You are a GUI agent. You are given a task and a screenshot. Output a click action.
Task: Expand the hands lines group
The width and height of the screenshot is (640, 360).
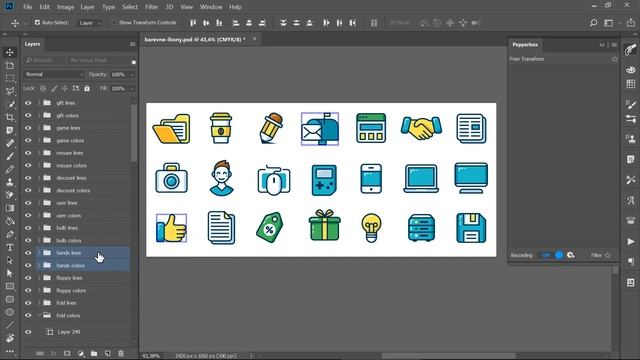click(39, 253)
